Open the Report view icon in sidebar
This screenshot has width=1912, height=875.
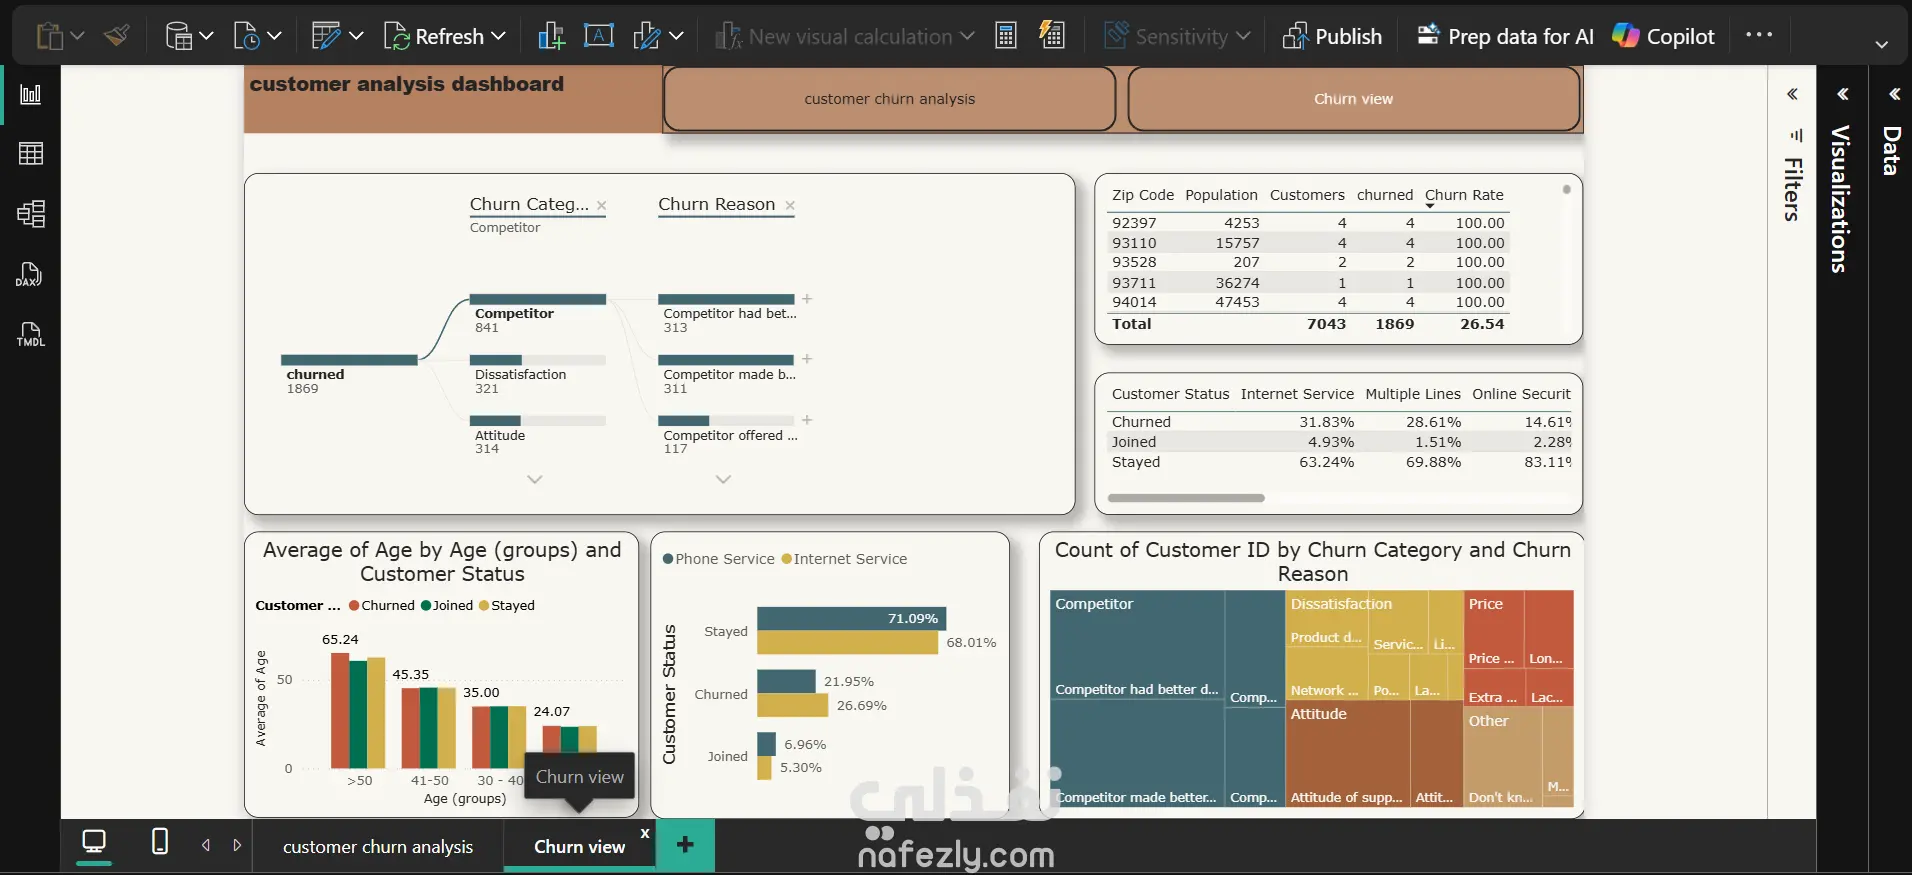click(x=31, y=94)
